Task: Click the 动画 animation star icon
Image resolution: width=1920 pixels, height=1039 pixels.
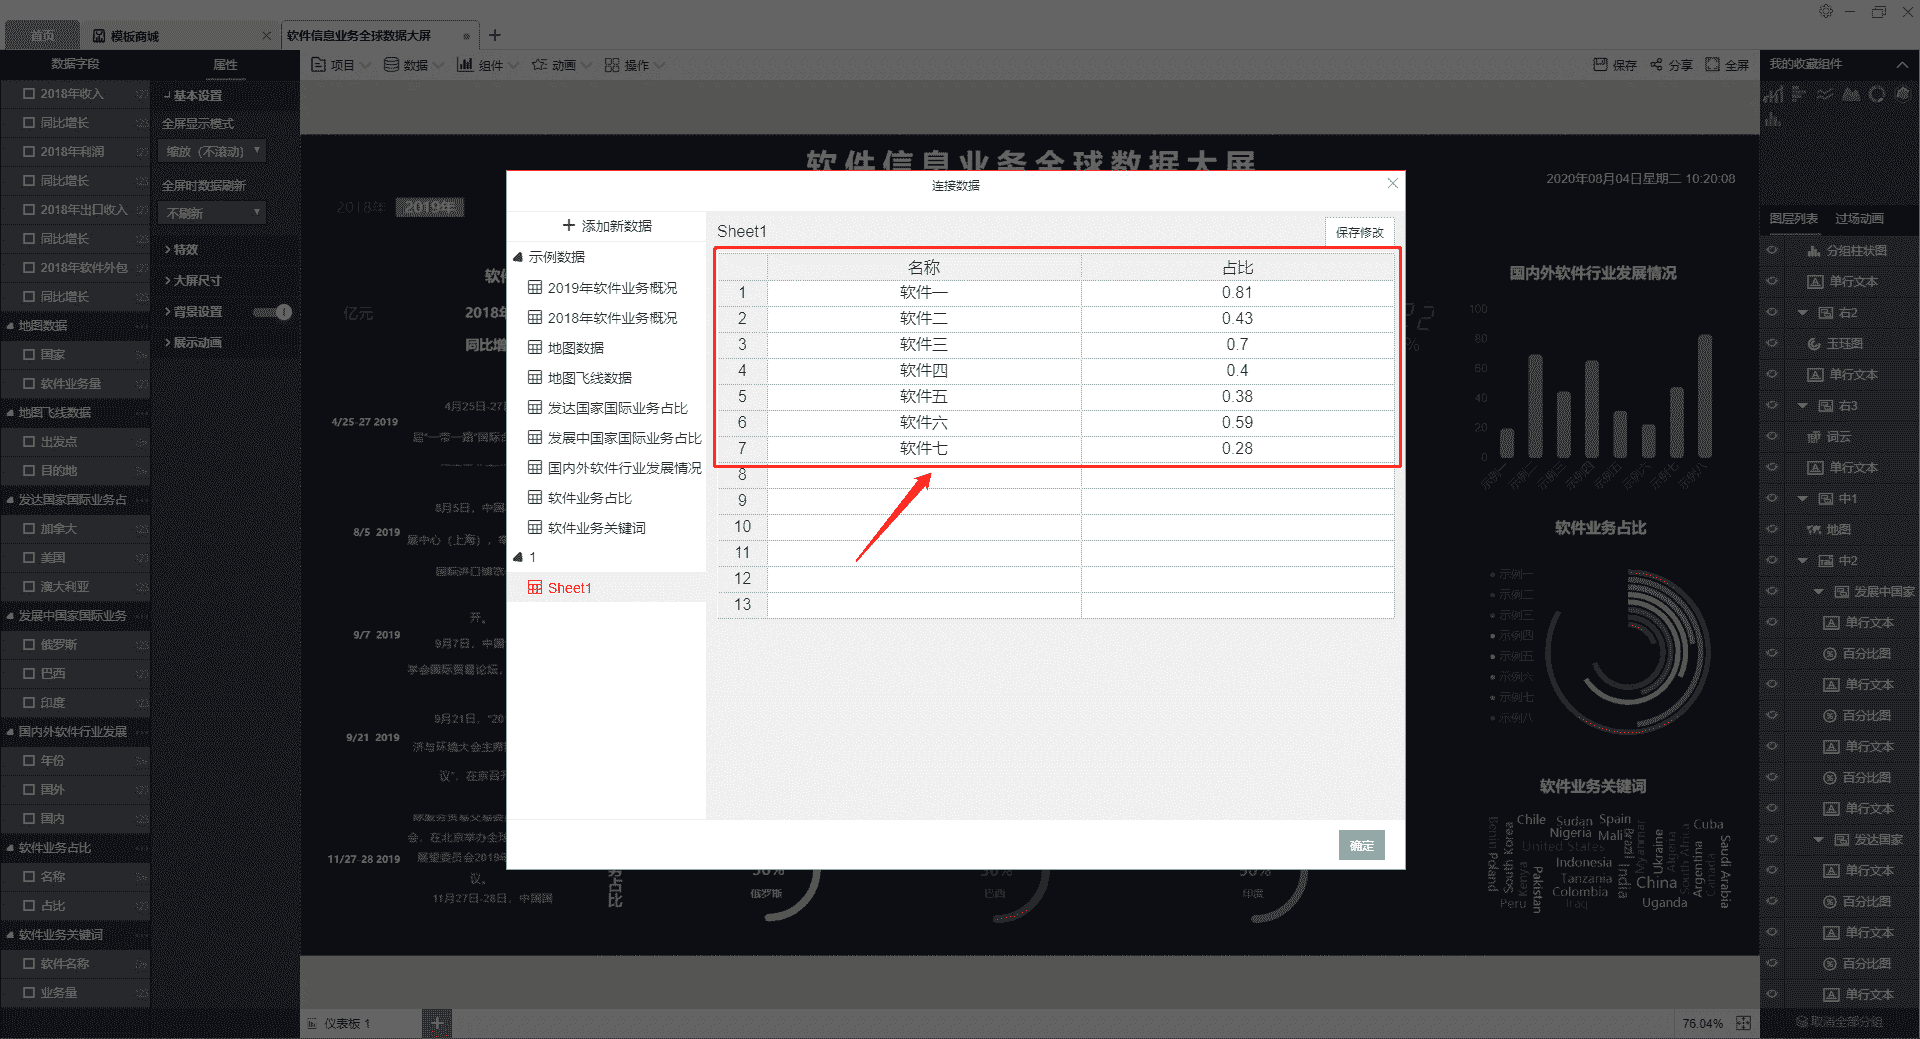Action: 539,65
